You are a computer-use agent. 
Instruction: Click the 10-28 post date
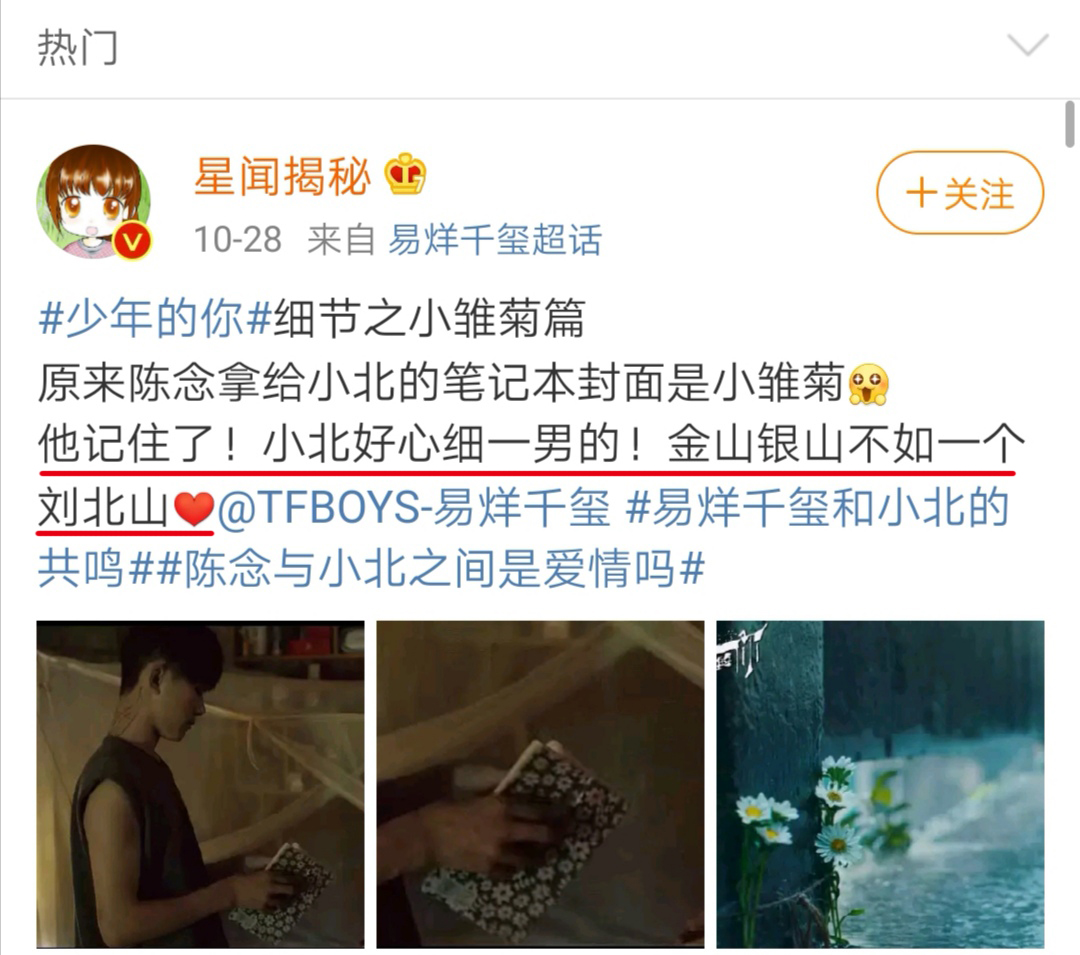click(x=238, y=240)
